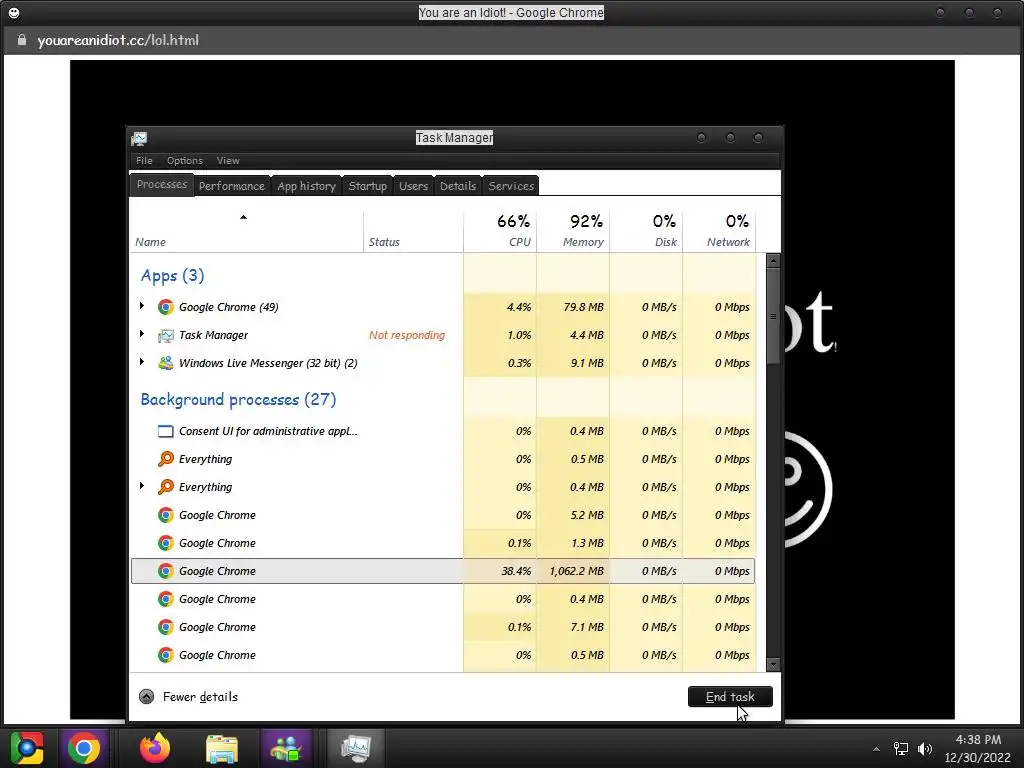The height and width of the screenshot is (768, 1024).
Task: Expand the Task Manager app group
Action: click(x=142, y=334)
